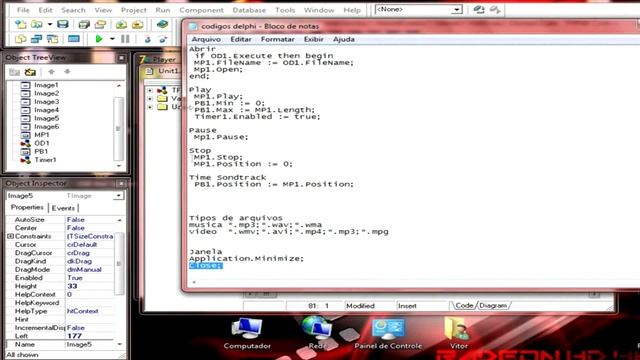Open the dropdown arrow beside Open icon
This screenshot has width=640, height=360.
(x=50, y=24)
